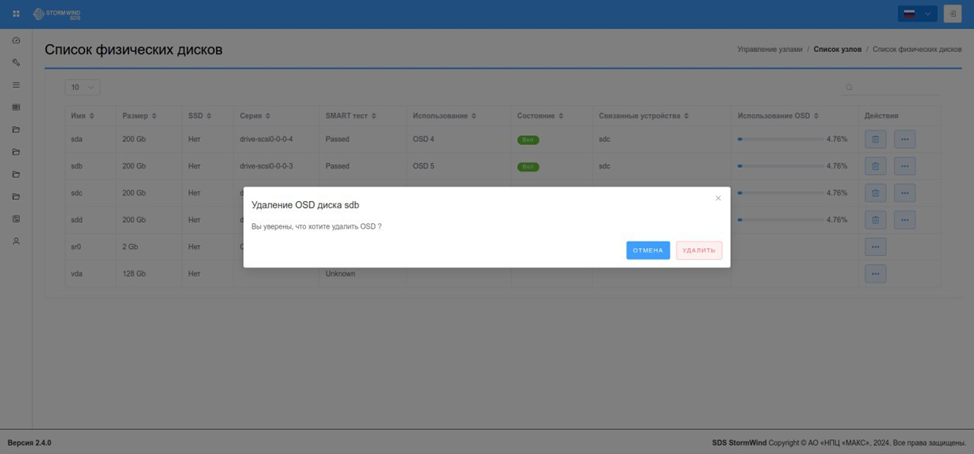Sort by Размер column arrows
The height and width of the screenshot is (454, 974).
[154, 116]
